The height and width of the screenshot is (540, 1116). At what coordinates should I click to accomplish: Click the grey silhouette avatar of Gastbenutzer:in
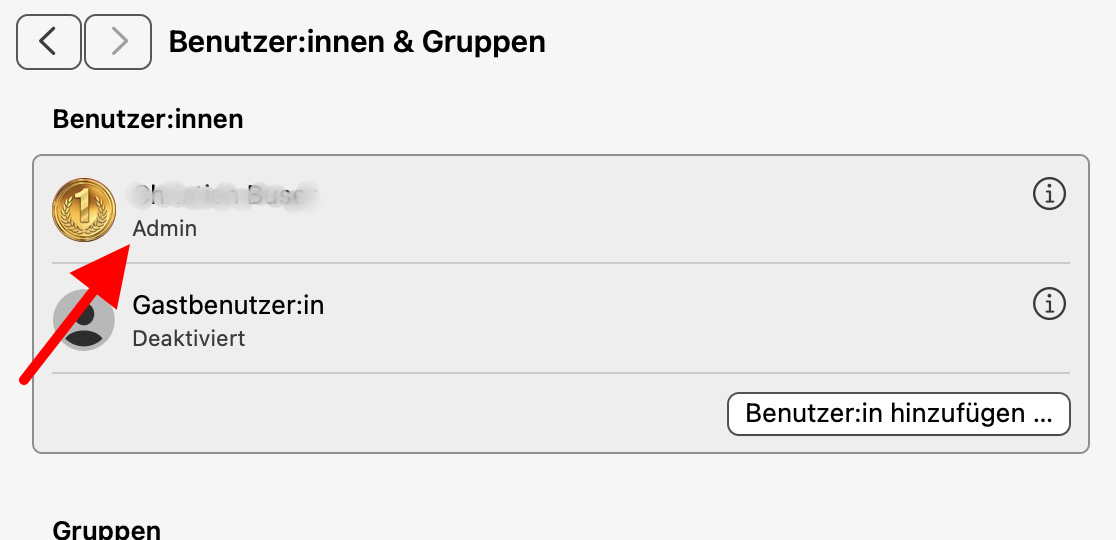coord(82,320)
